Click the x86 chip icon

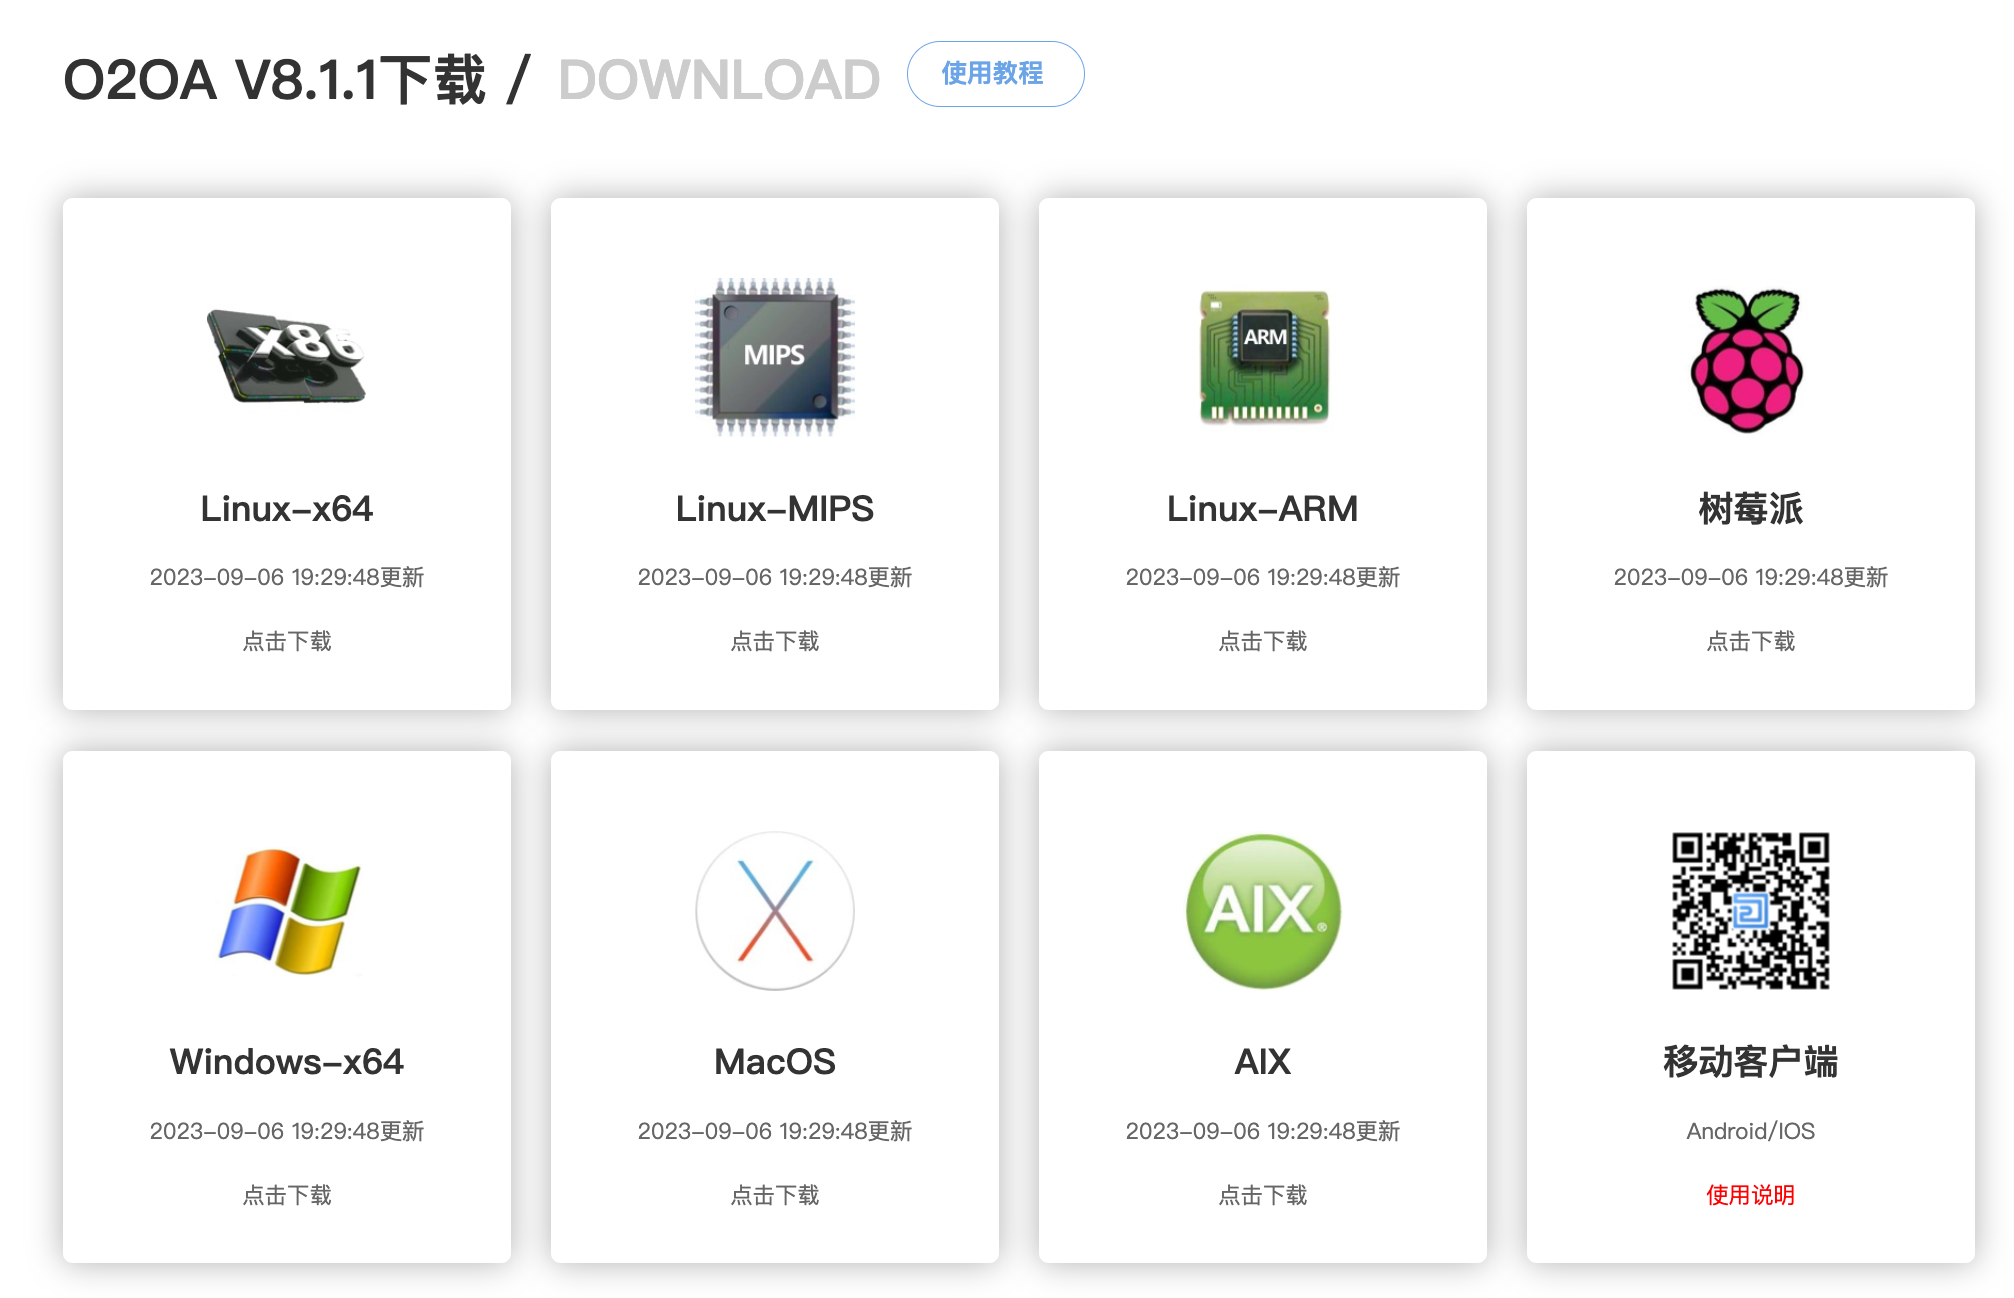click(286, 356)
